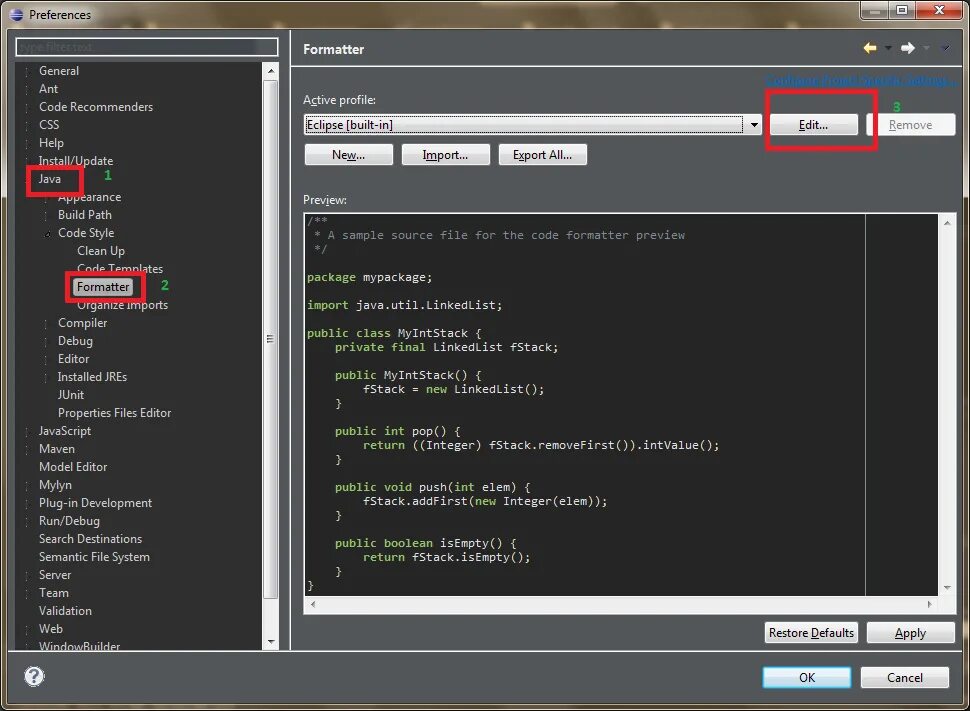
Task: Click the Restore Defaults button
Action: click(x=811, y=632)
